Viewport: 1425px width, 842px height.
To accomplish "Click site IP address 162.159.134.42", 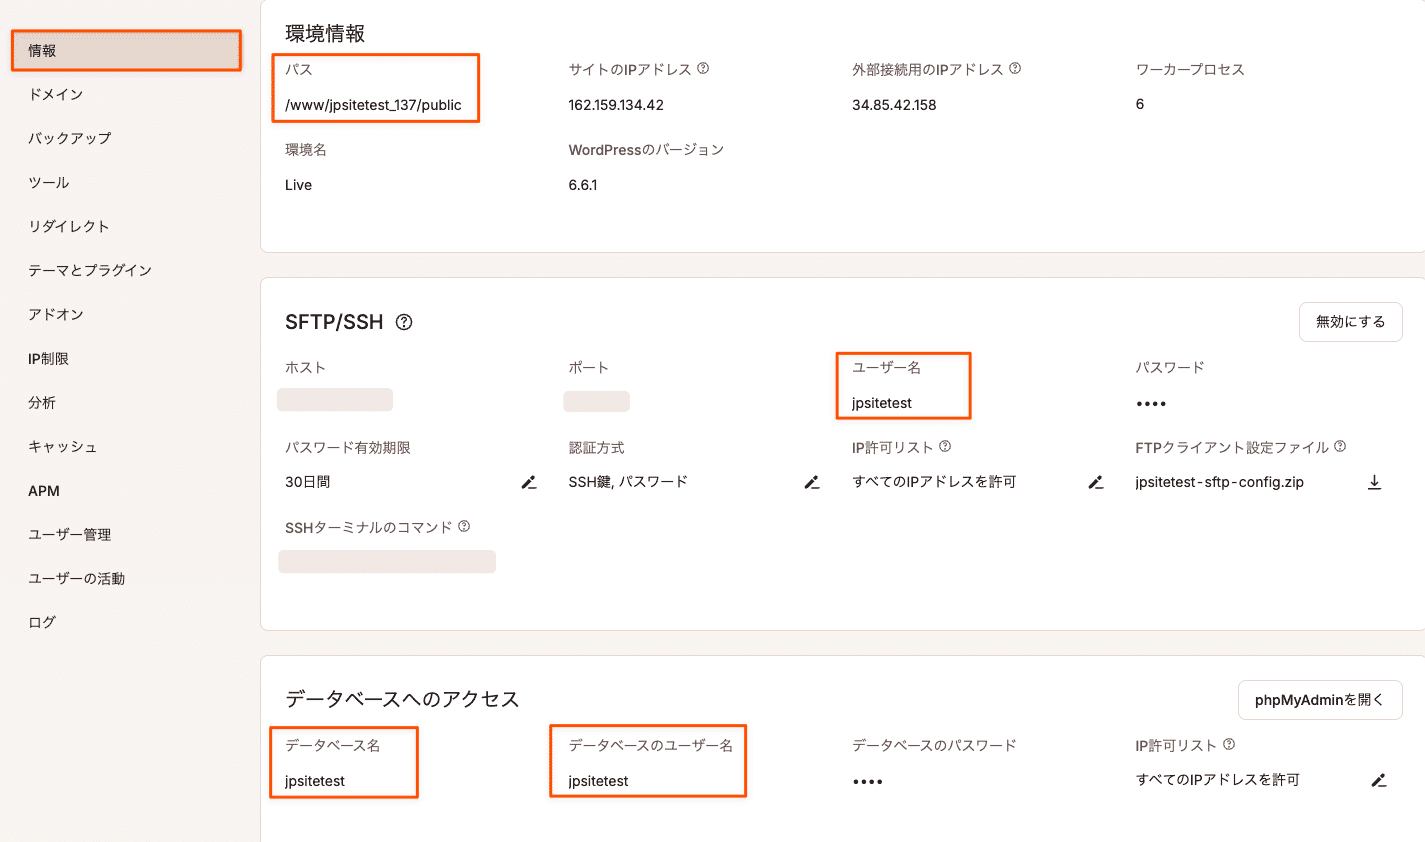I will (616, 105).
